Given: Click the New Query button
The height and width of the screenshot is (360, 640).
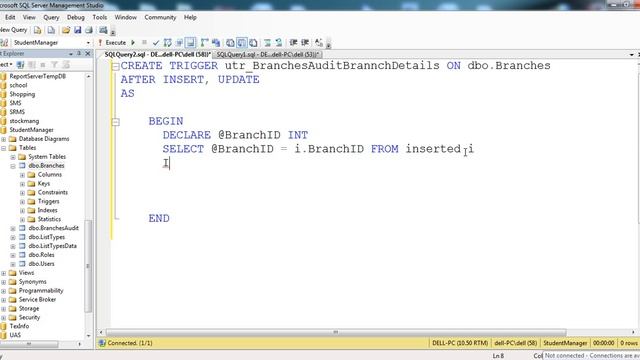Looking at the screenshot, I should tap(13, 30).
